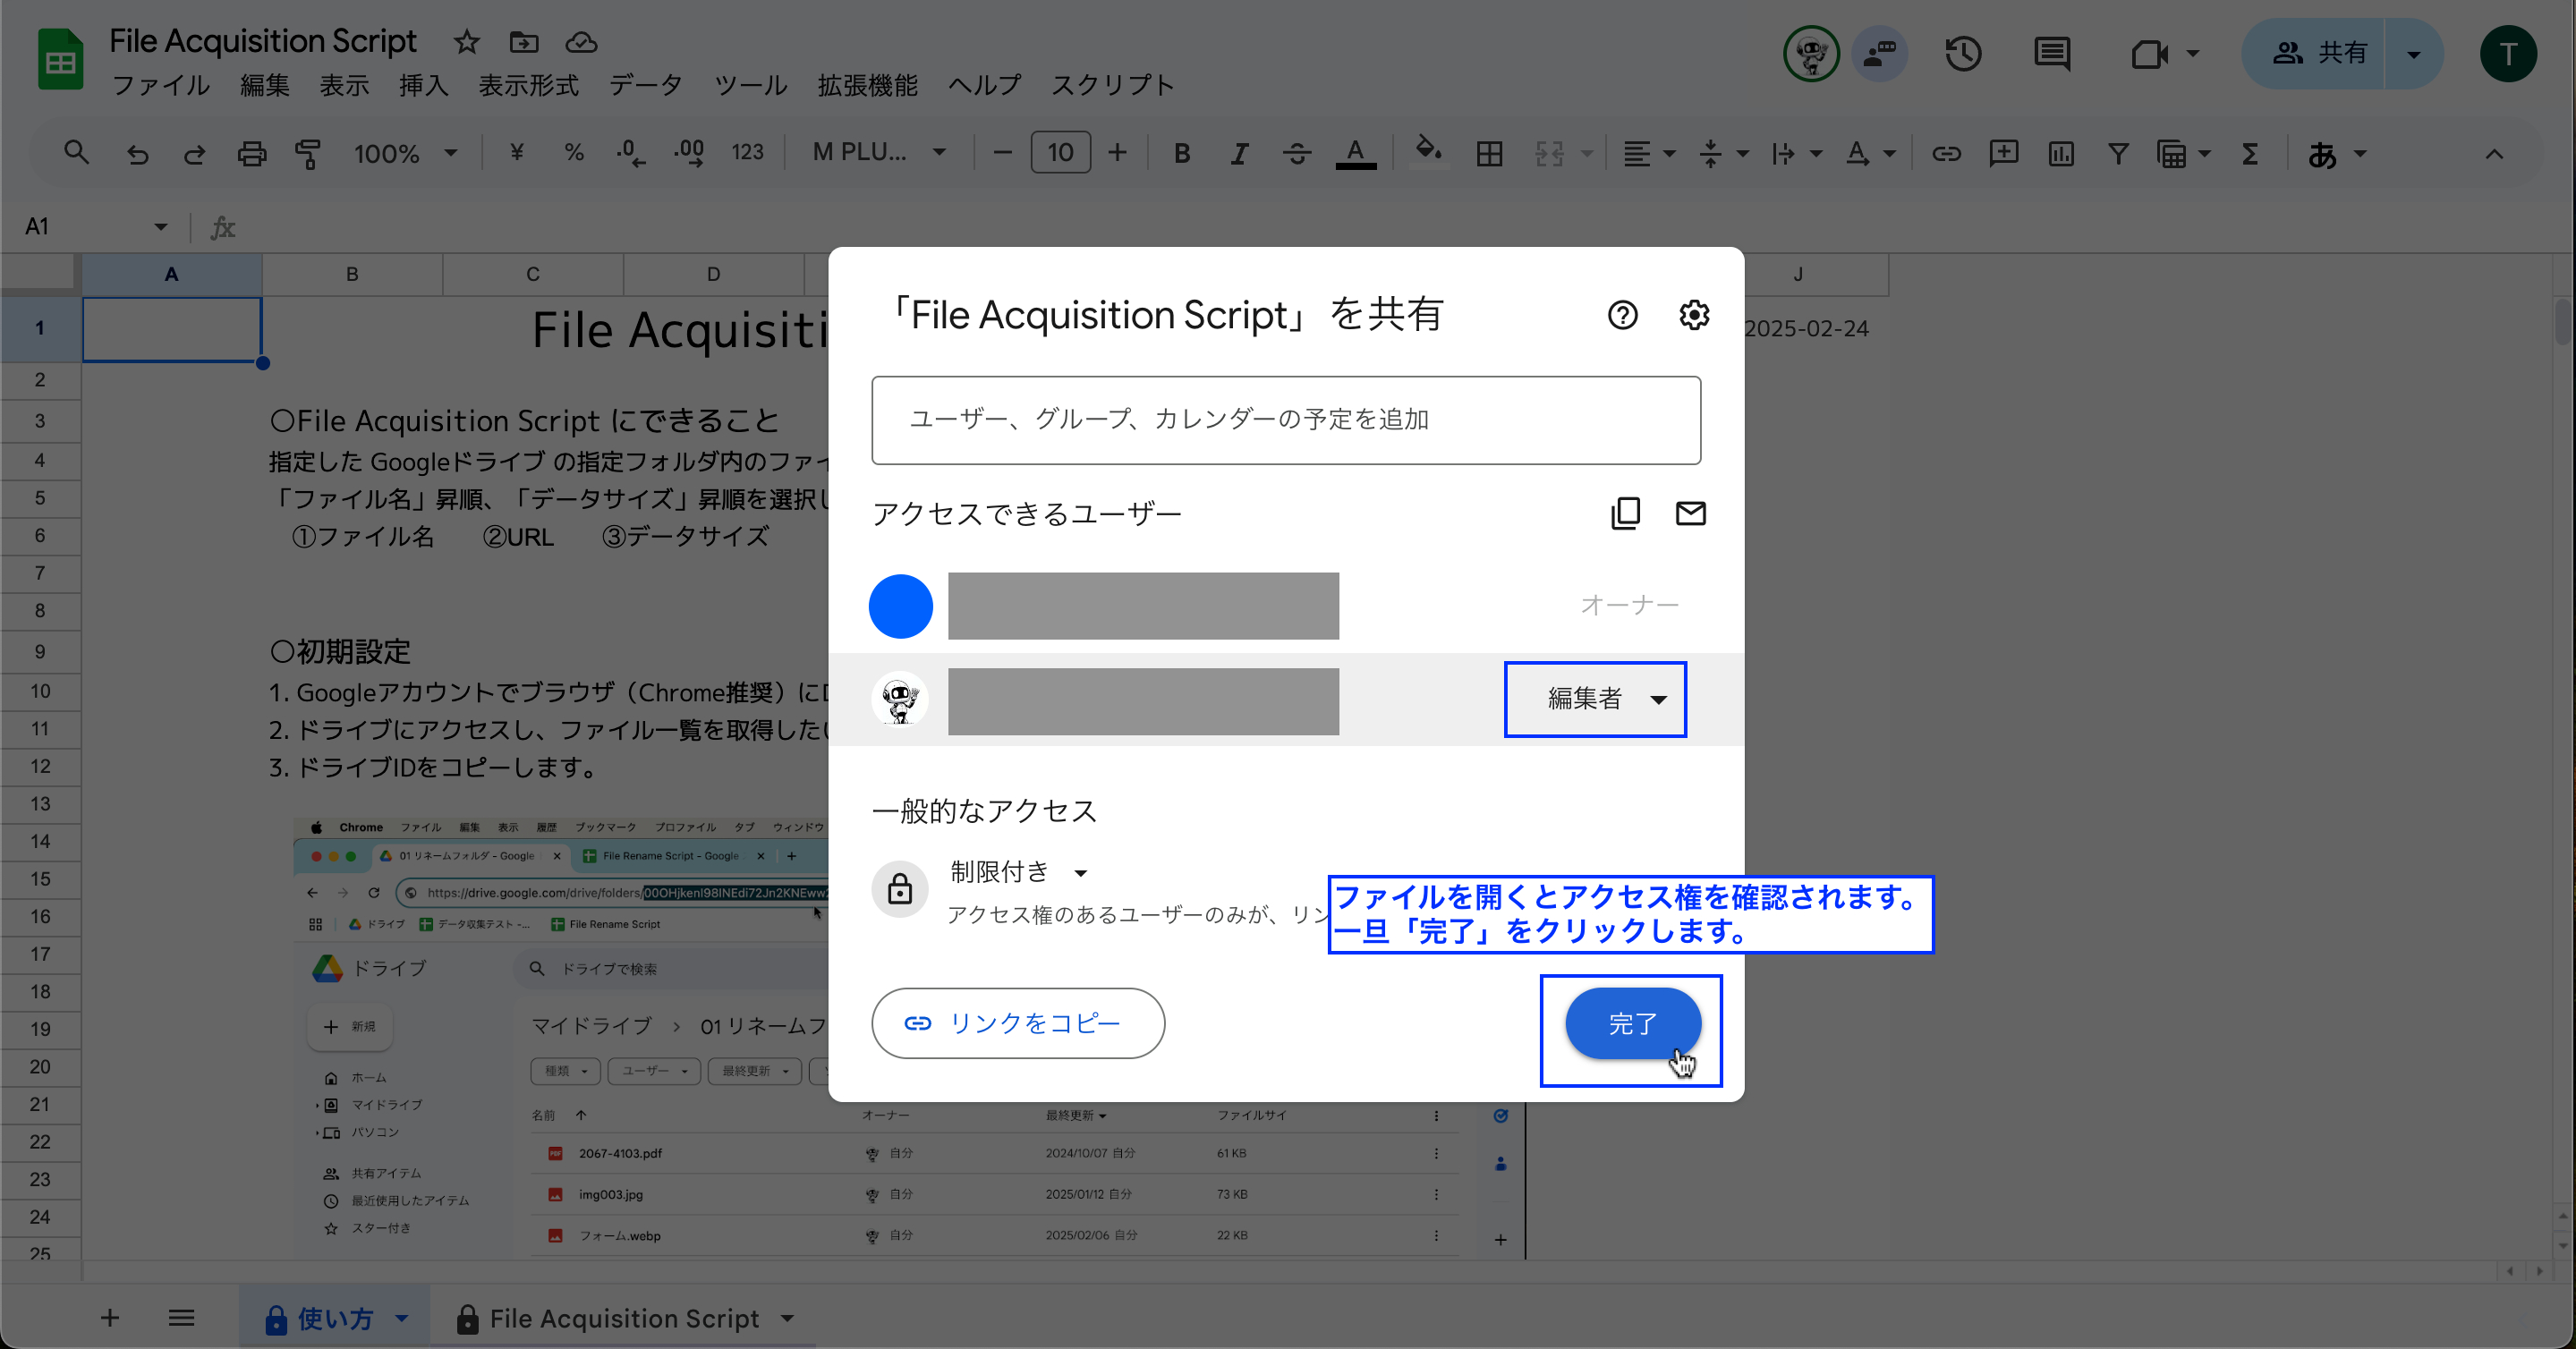
Task: Insert chart toolbar icon
Action: coord(2061,154)
